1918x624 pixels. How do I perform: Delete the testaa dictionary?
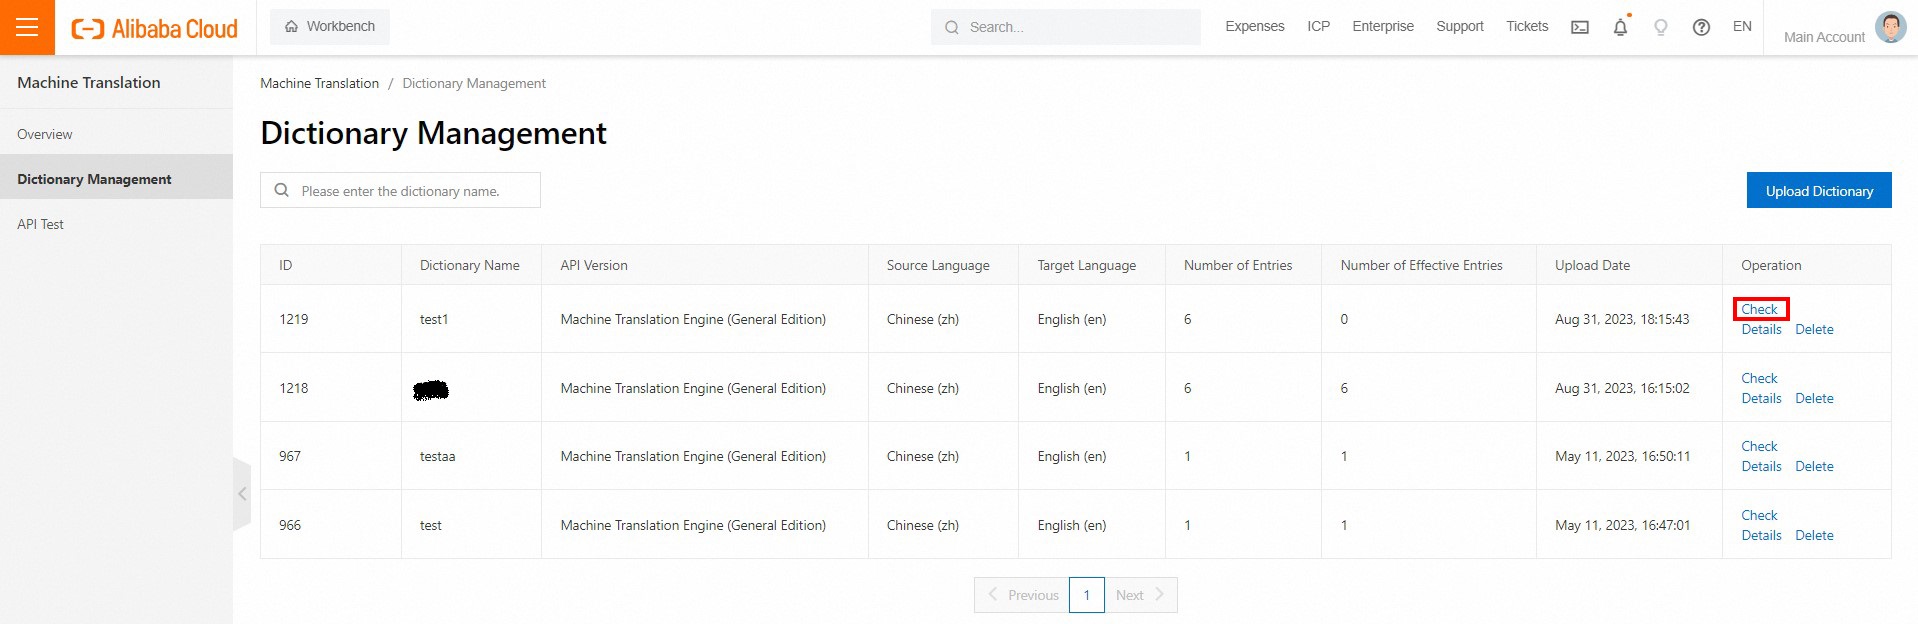(1814, 466)
